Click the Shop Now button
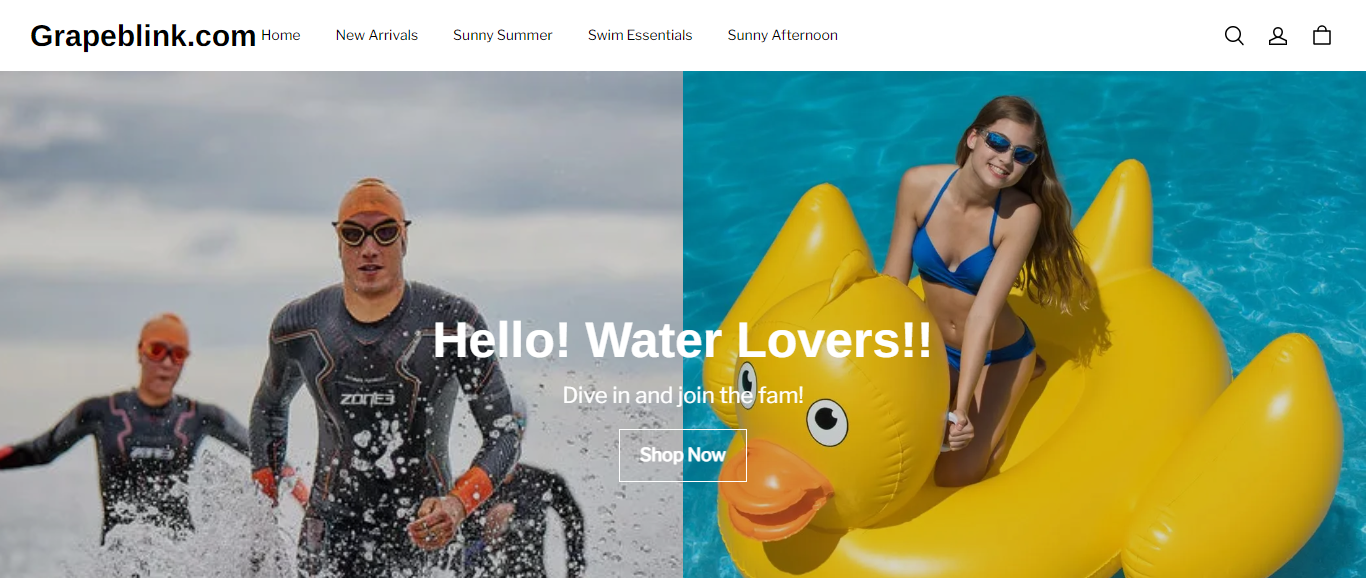 pyautogui.click(x=683, y=455)
